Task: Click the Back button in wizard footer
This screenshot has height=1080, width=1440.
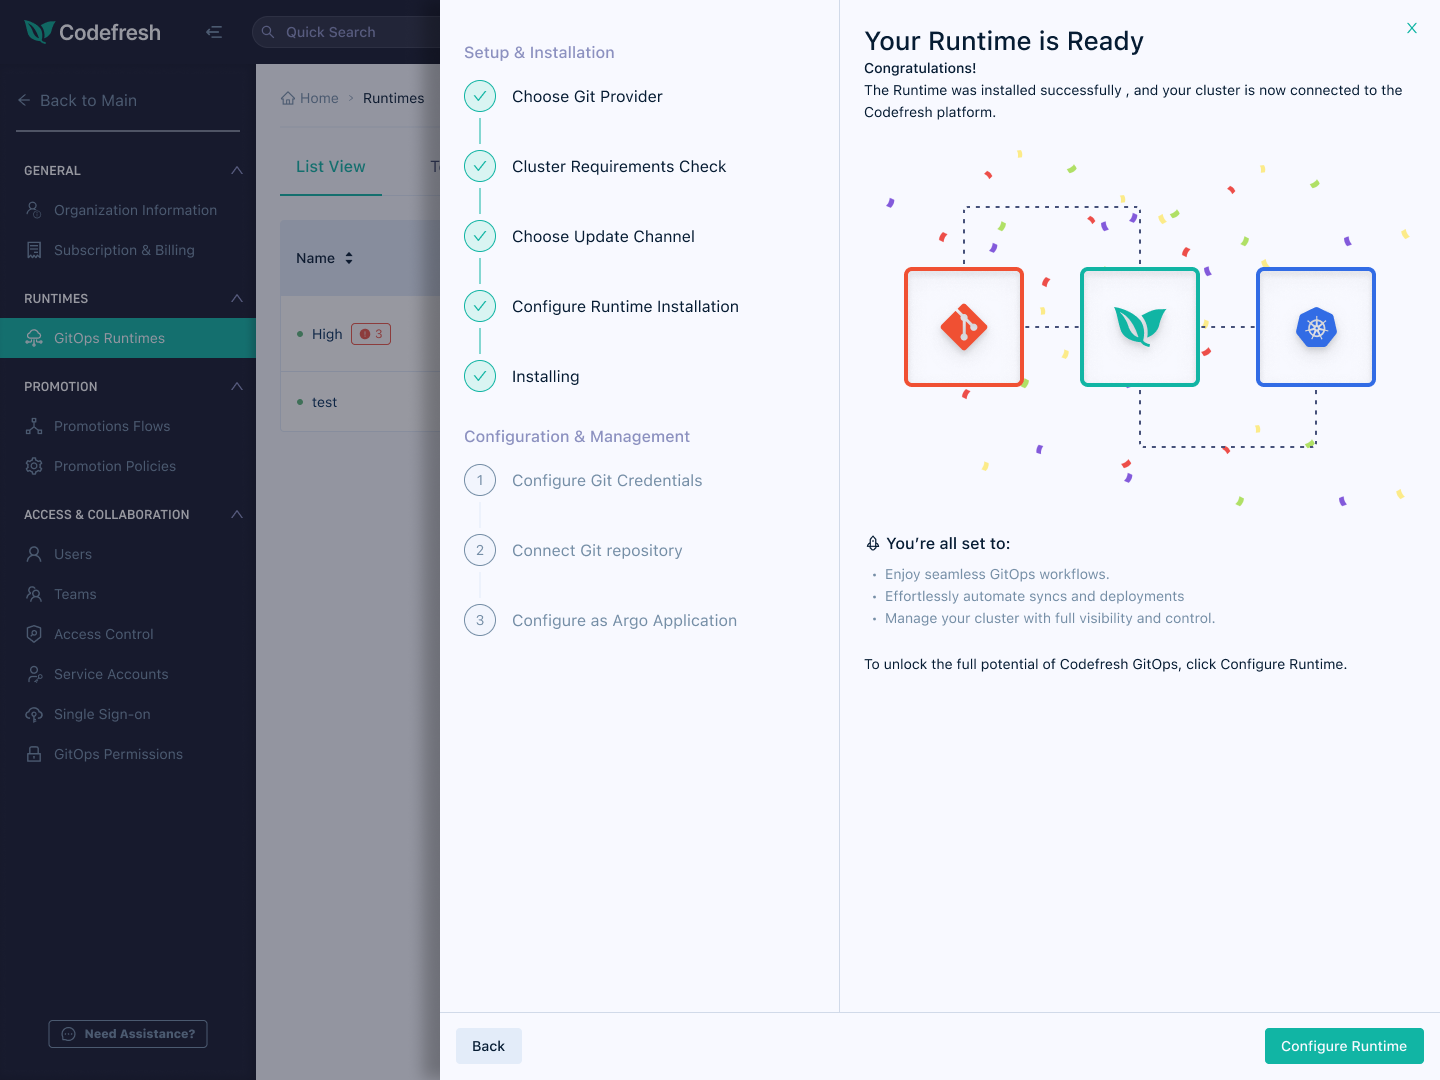Action: [x=489, y=1046]
